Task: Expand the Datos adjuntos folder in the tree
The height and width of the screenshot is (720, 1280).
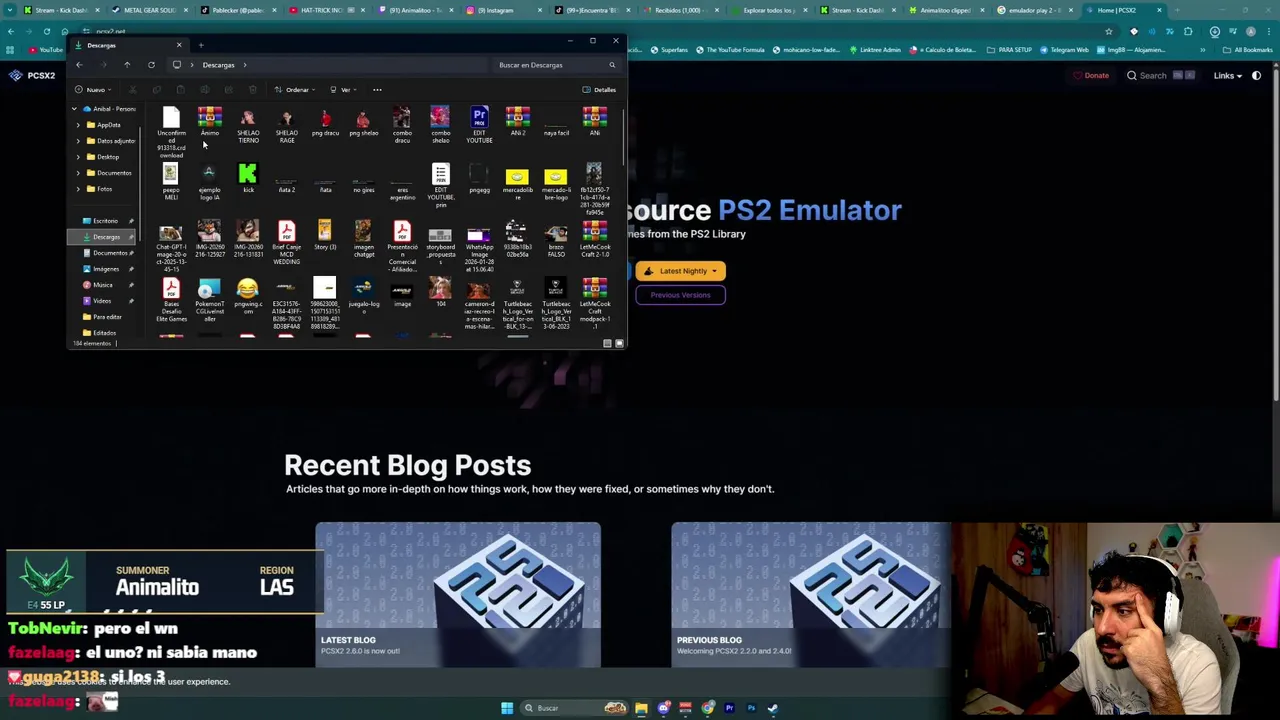Action: [78, 141]
